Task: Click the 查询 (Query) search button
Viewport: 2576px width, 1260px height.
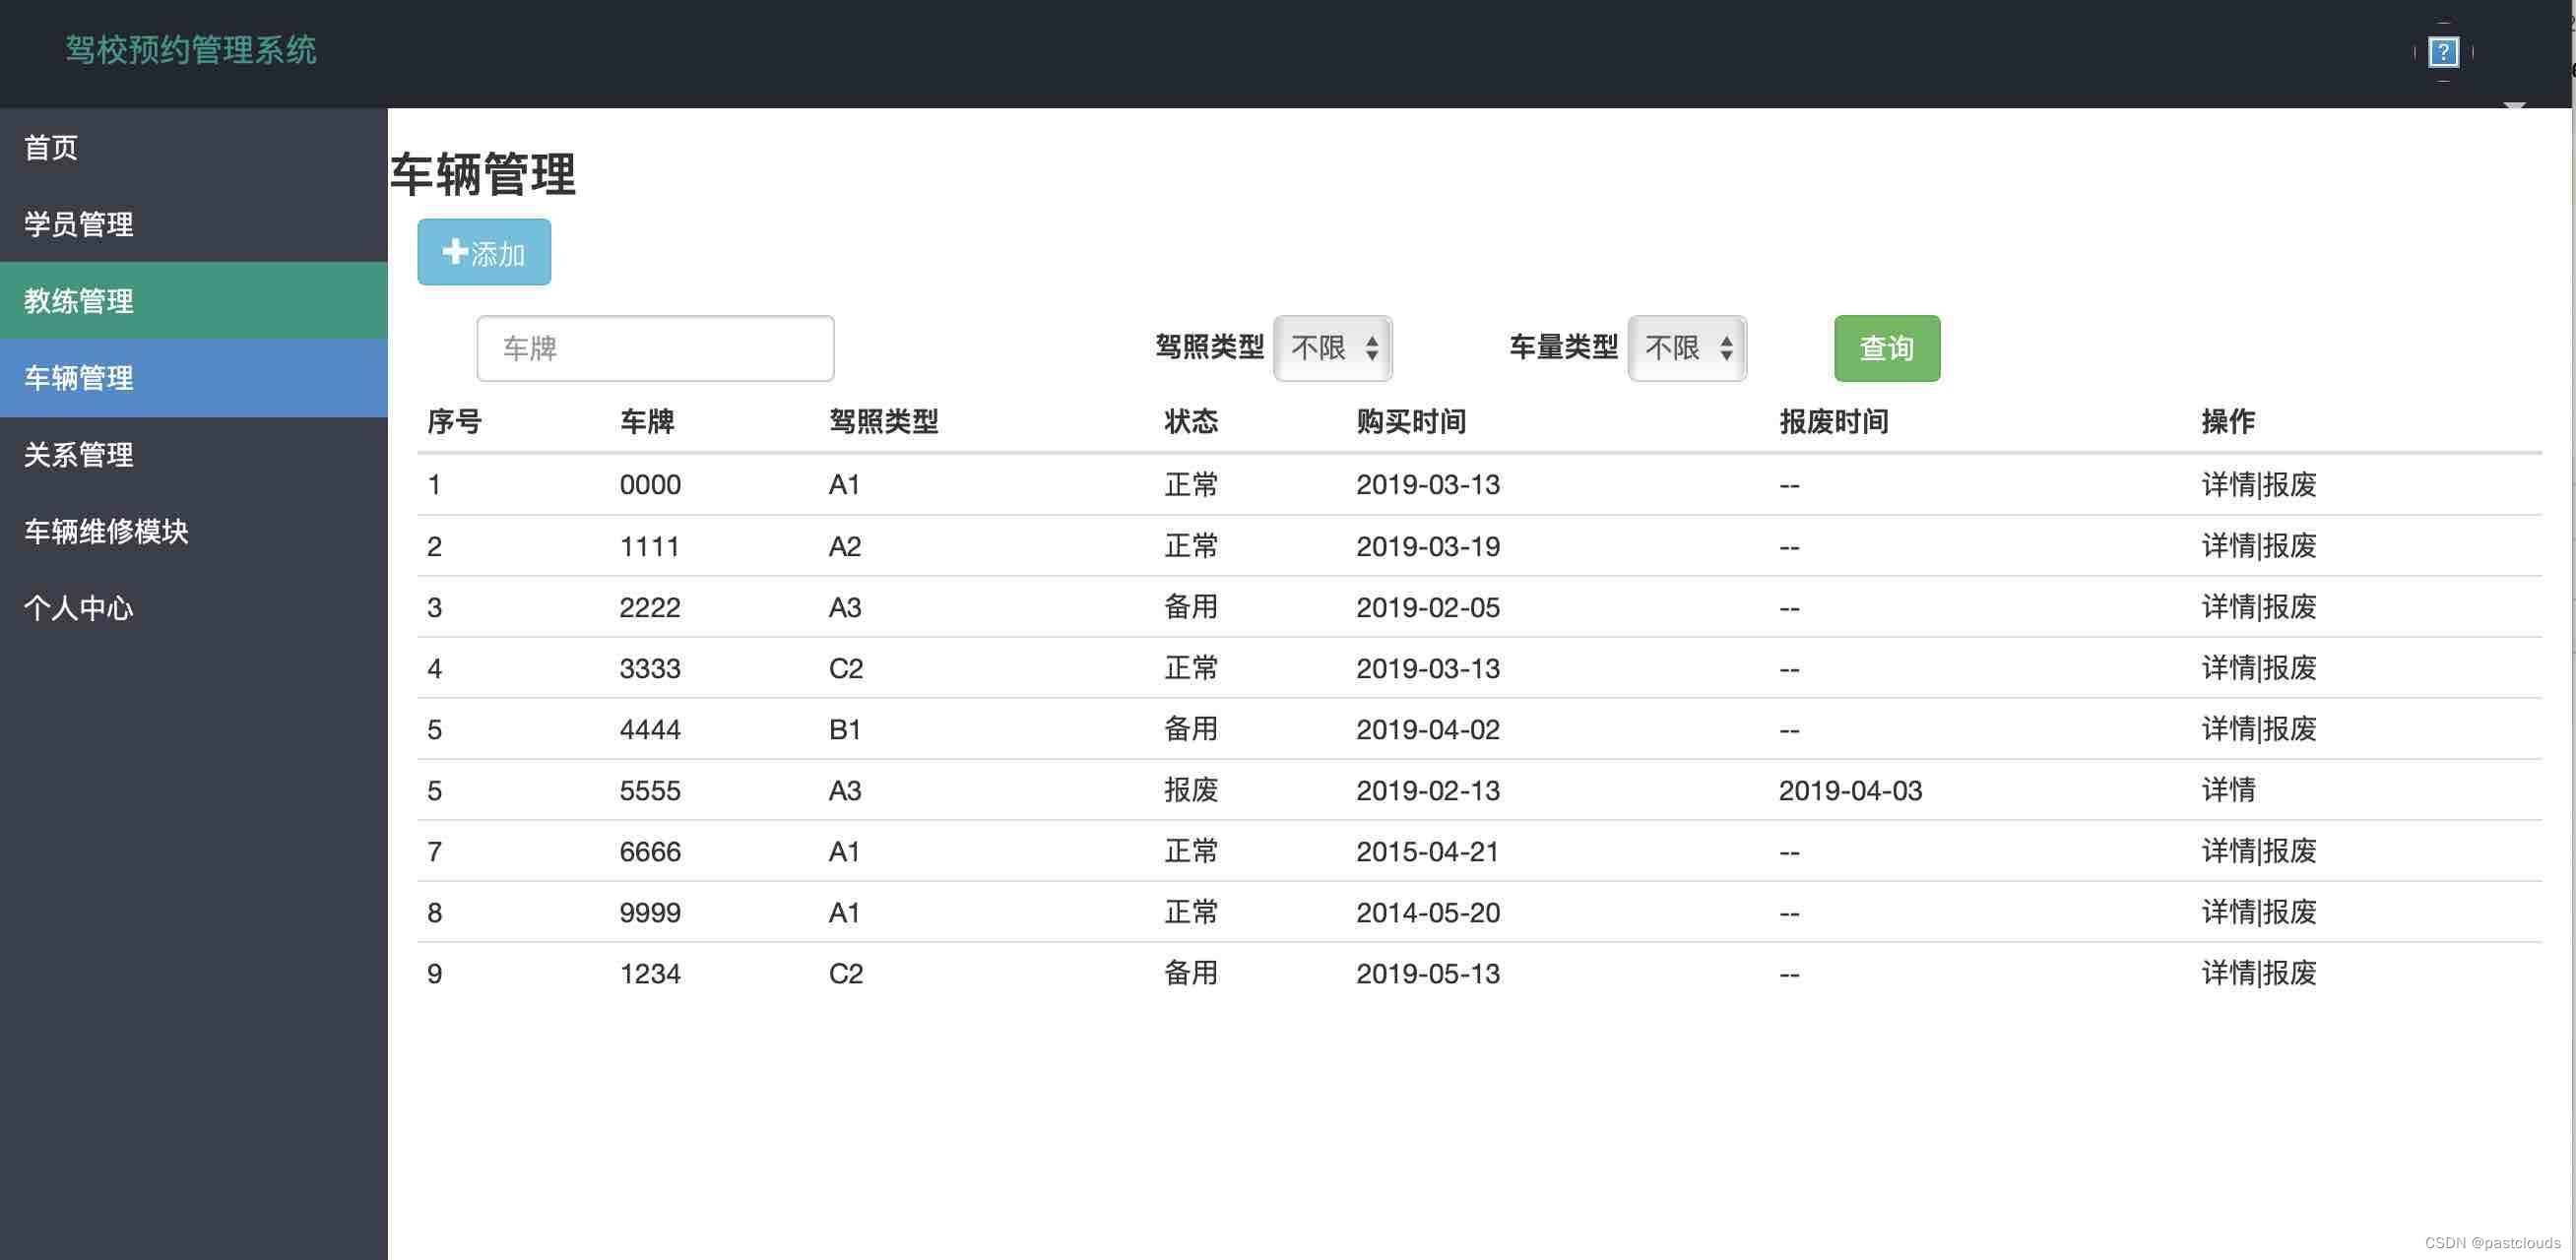Action: pyautogui.click(x=1888, y=346)
